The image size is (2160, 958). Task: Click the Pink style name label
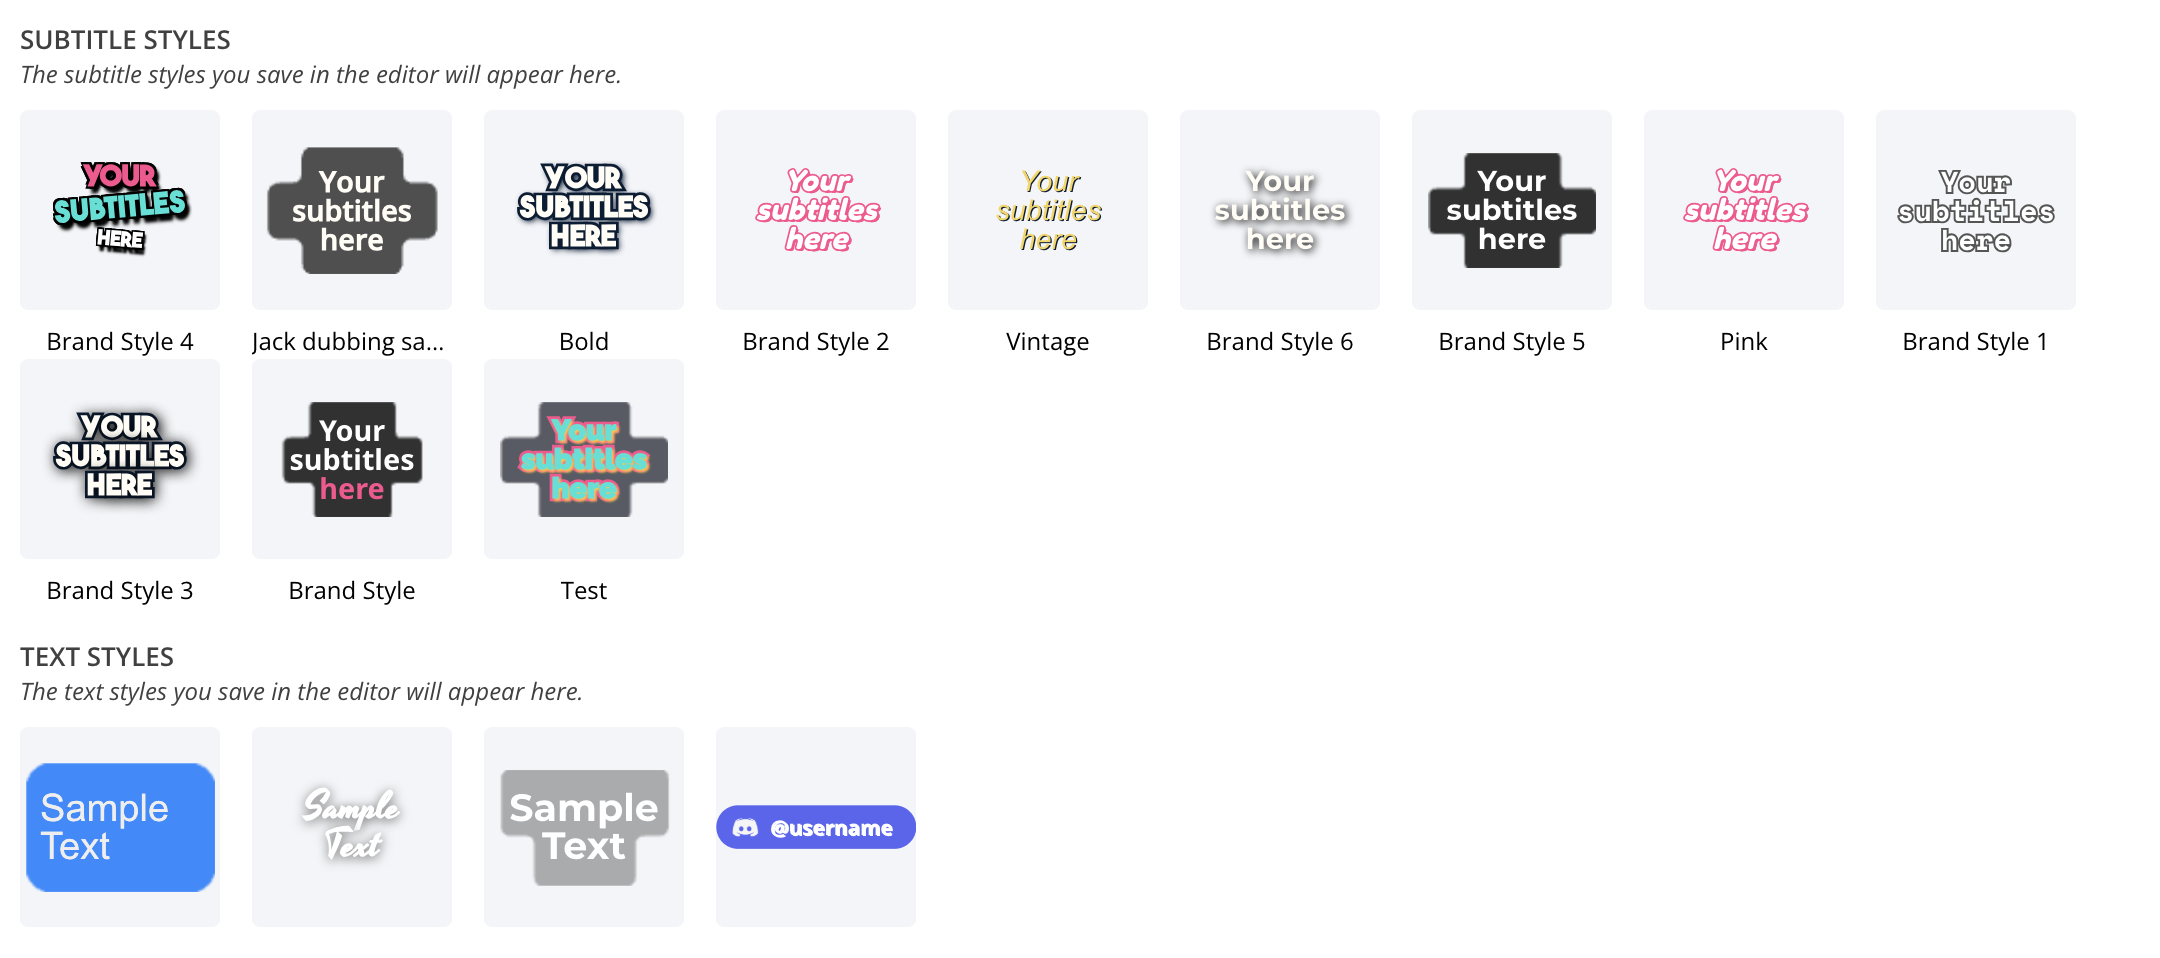click(1744, 342)
